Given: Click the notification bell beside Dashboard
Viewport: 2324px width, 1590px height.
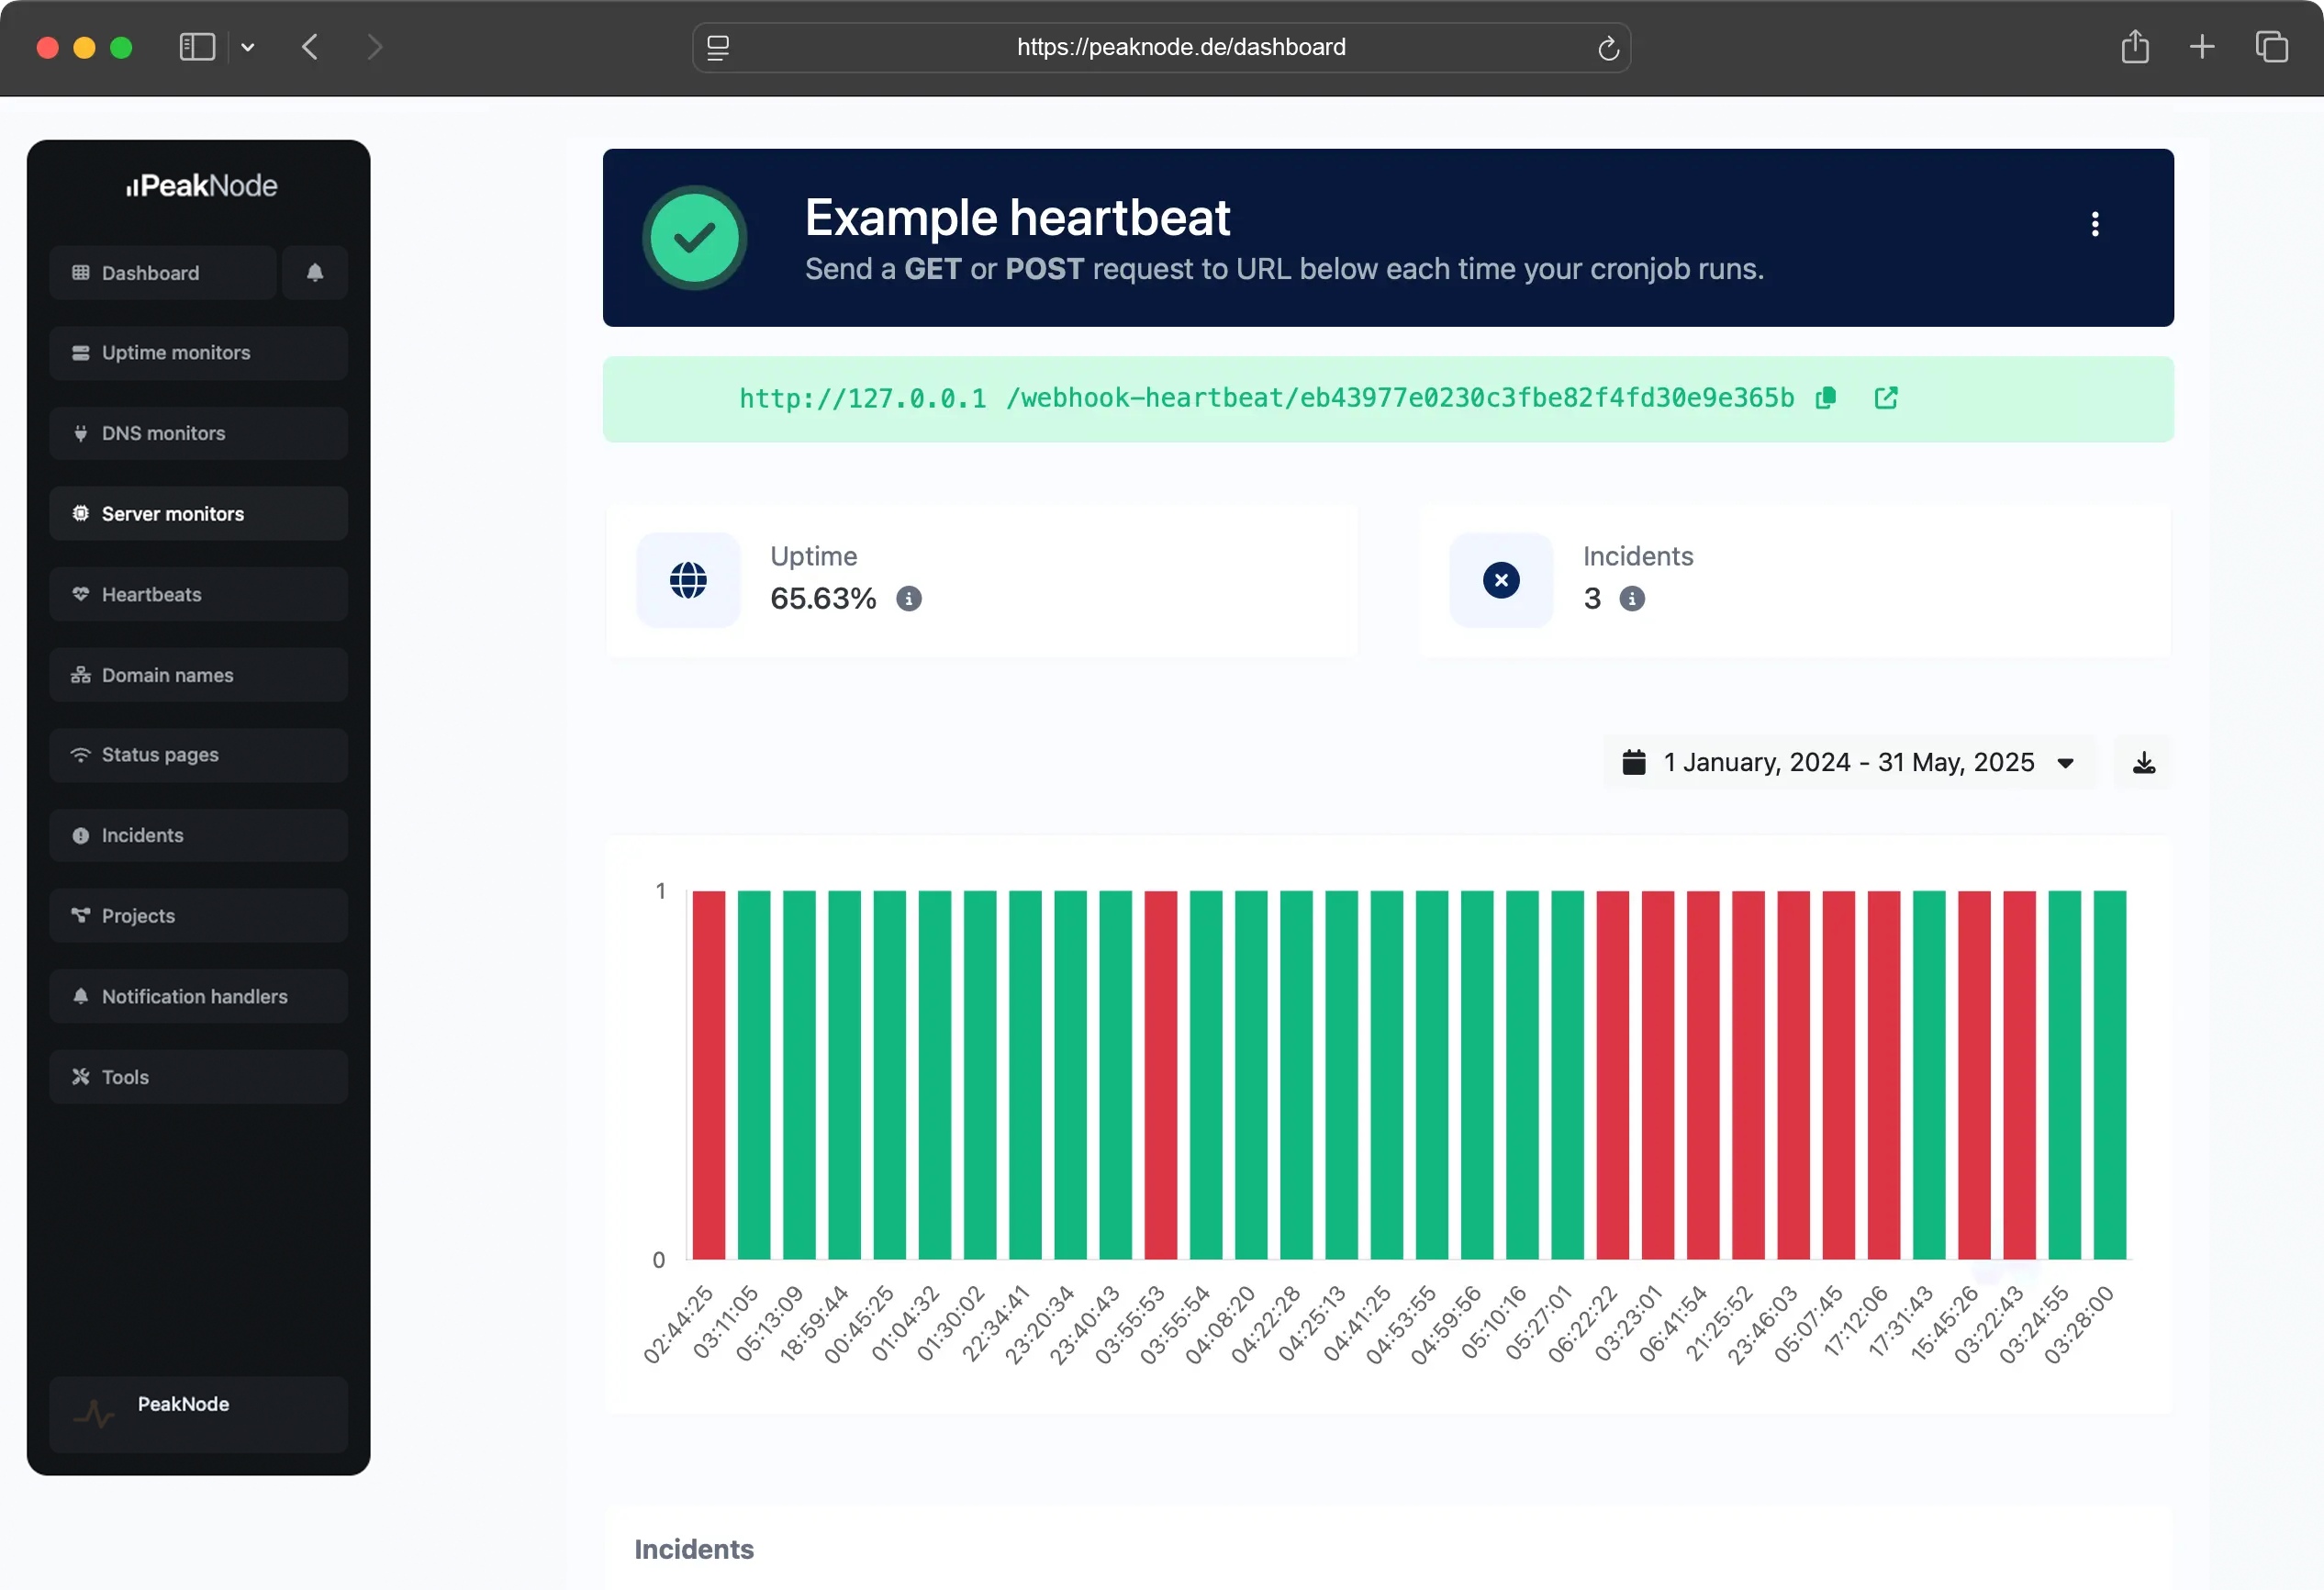Looking at the screenshot, I should click(315, 272).
